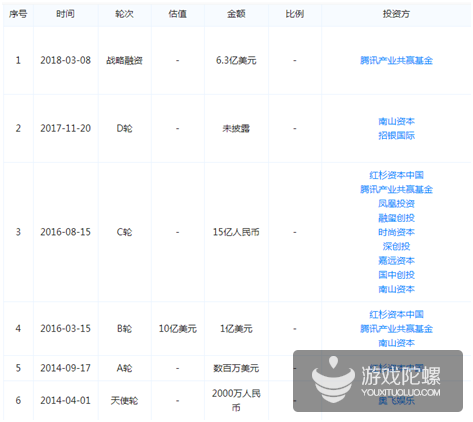Screen dimensions: 473x422
Task: Click the 时尚资本 investor link
Action: point(396,232)
